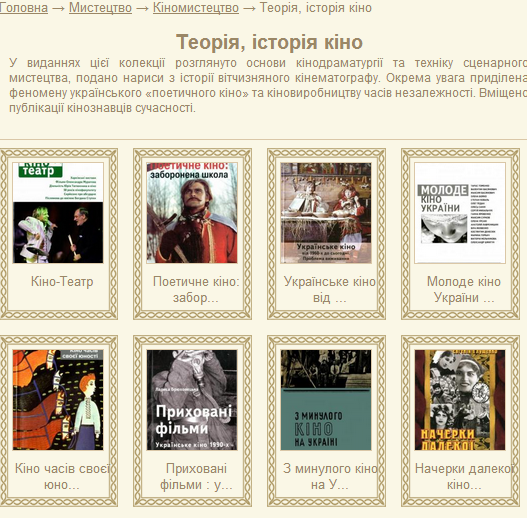Open the Українське кіно book cover
This screenshot has width=527, height=518.
[x=326, y=213]
